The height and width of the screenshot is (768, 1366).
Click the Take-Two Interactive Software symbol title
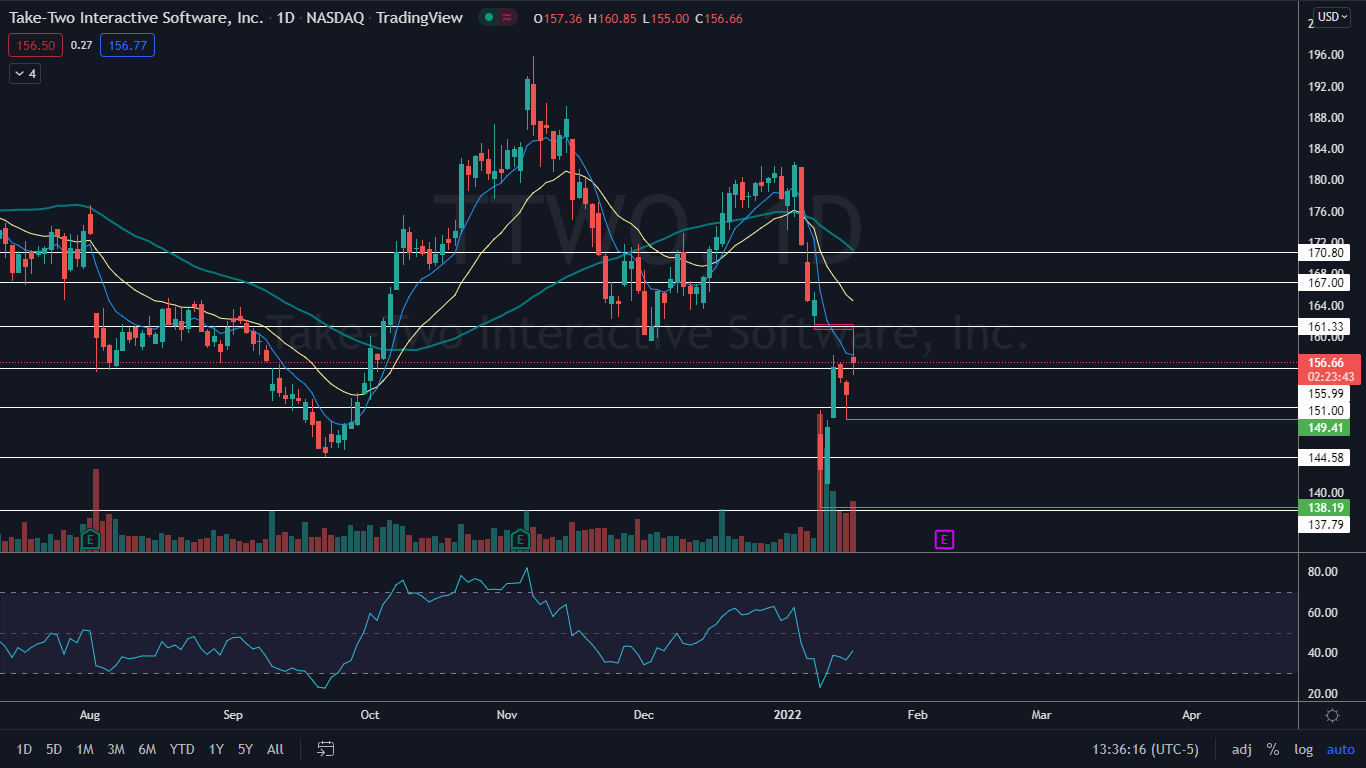[137, 18]
